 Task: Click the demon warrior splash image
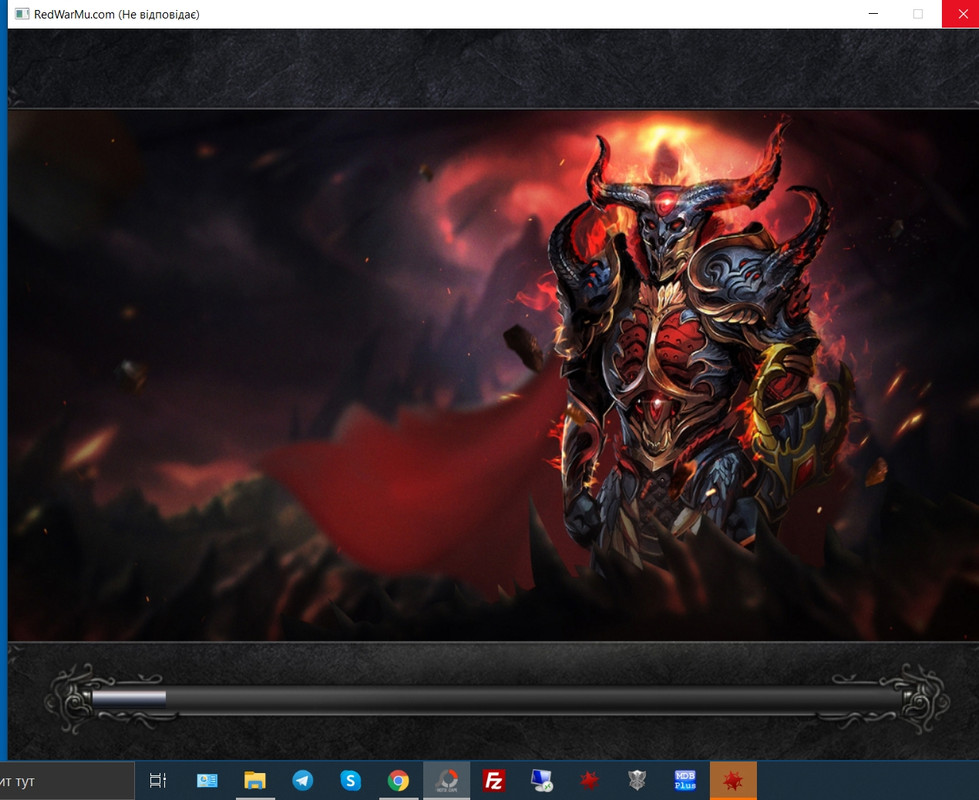click(493, 375)
